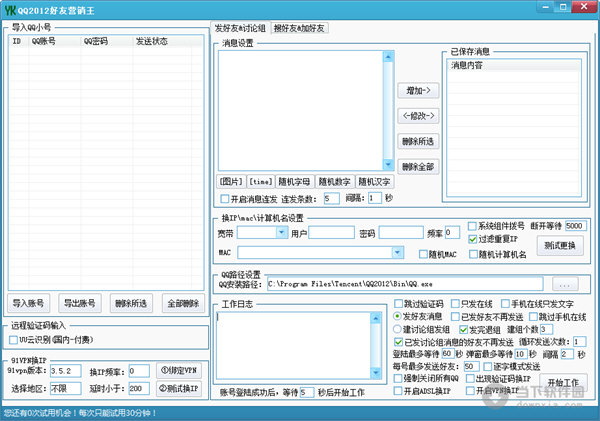Open the MAC dropdown list

398,252
